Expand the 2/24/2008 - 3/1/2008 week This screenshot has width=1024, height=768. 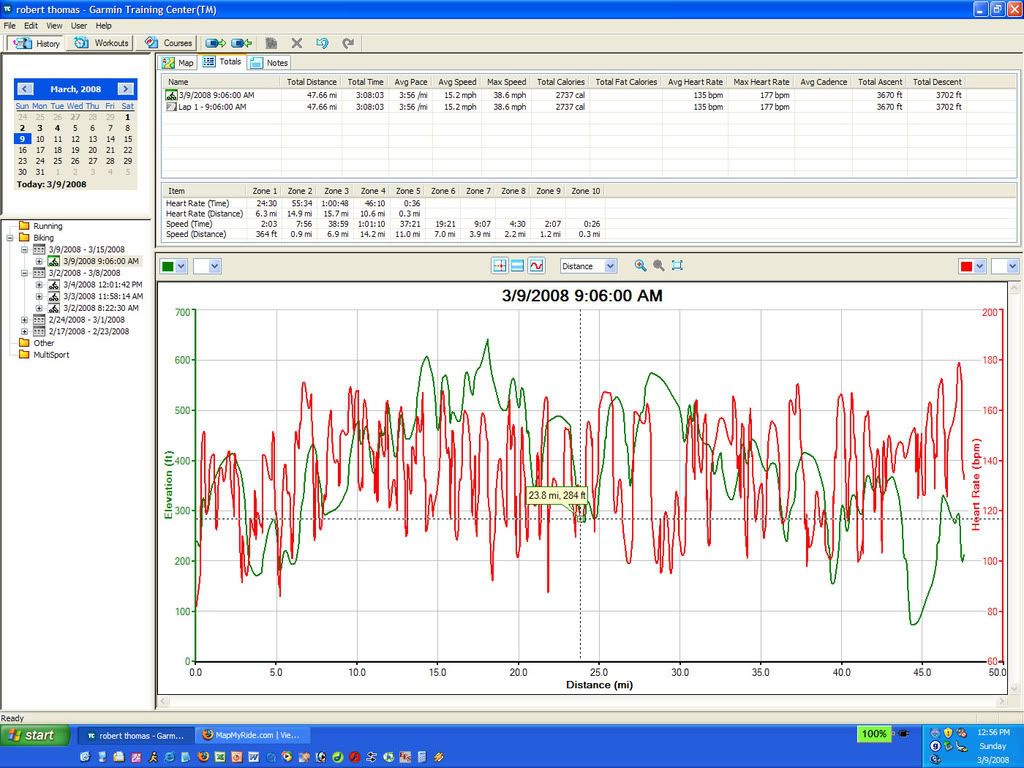(24, 320)
